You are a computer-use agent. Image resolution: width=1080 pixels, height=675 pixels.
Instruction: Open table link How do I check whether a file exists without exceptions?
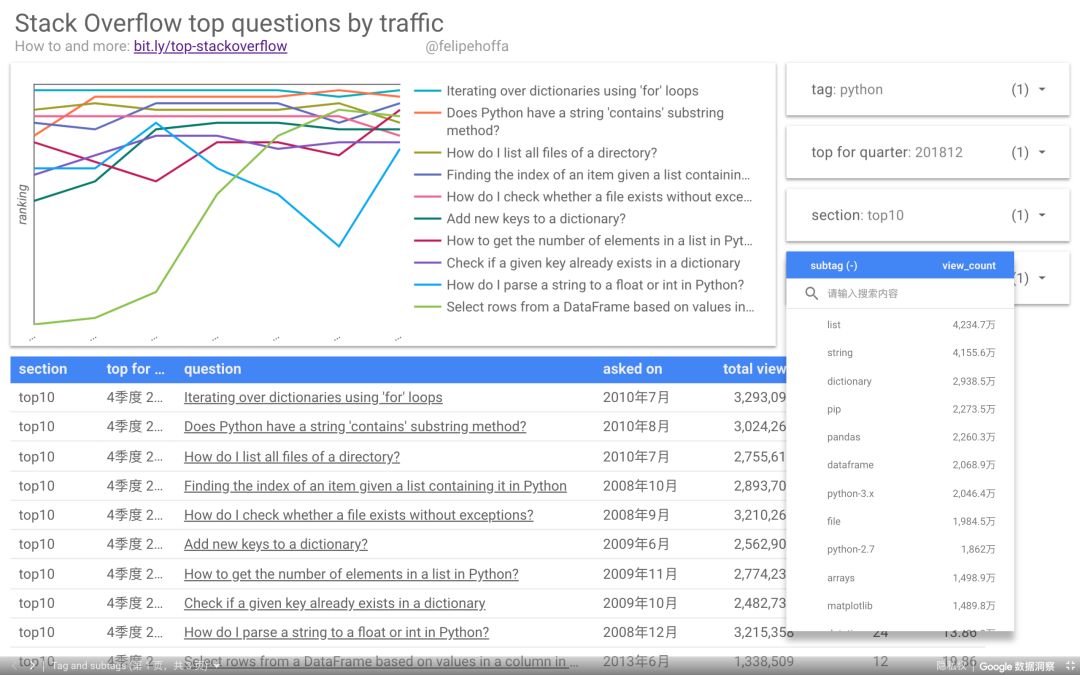(358, 515)
